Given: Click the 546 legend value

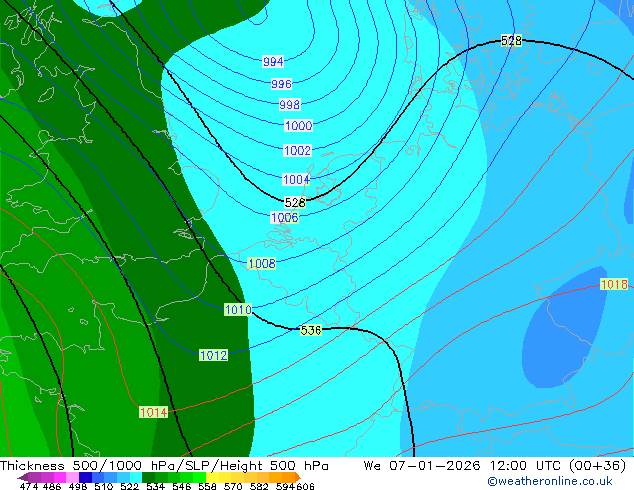Looking at the screenshot, I should coord(182,486).
